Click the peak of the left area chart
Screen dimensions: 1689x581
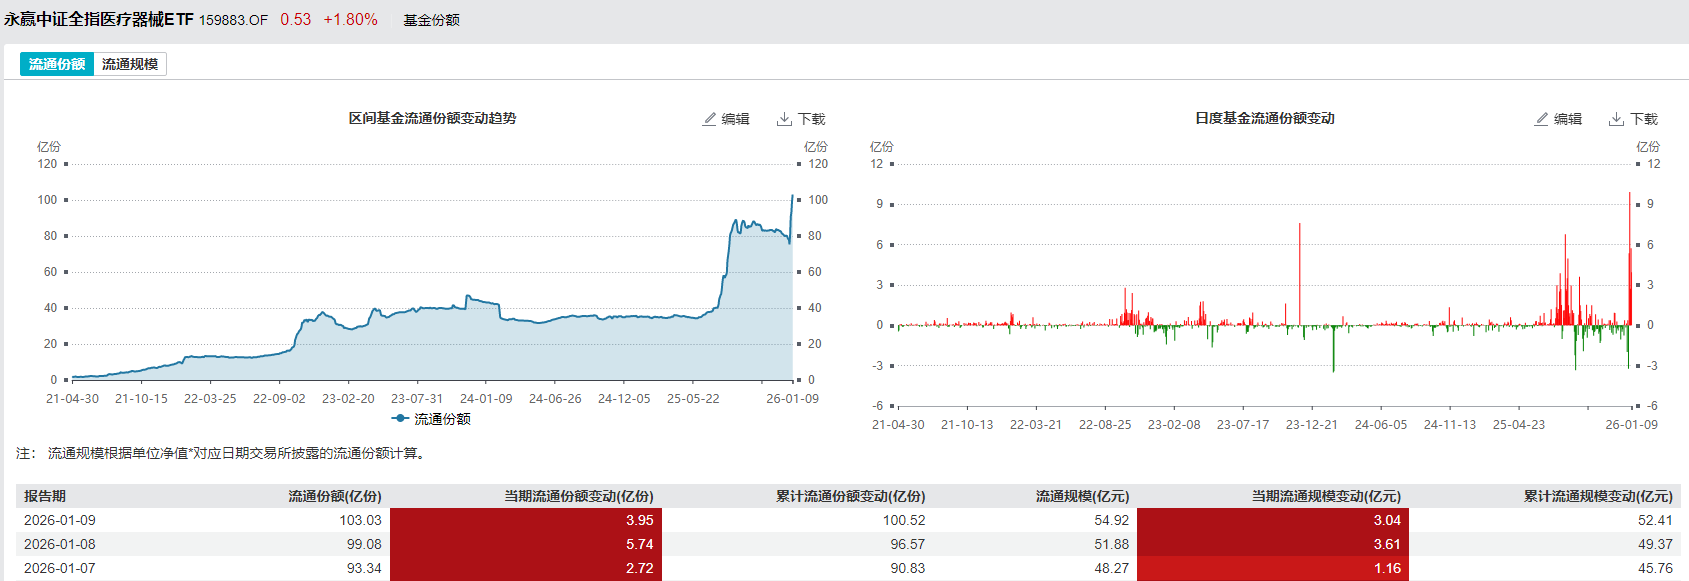(x=793, y=196)
